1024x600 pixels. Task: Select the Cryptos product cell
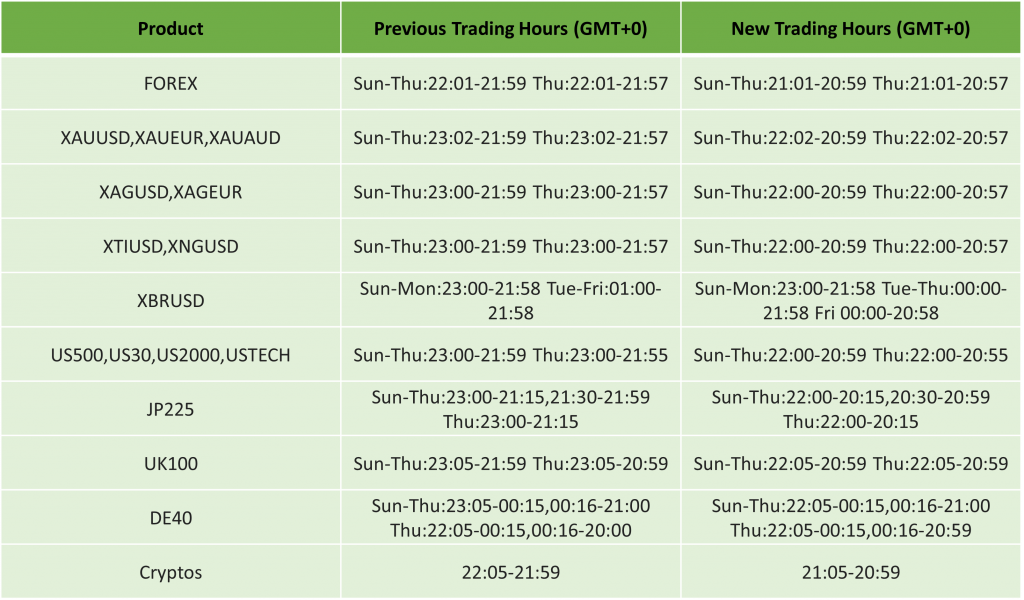click(170, 573)
